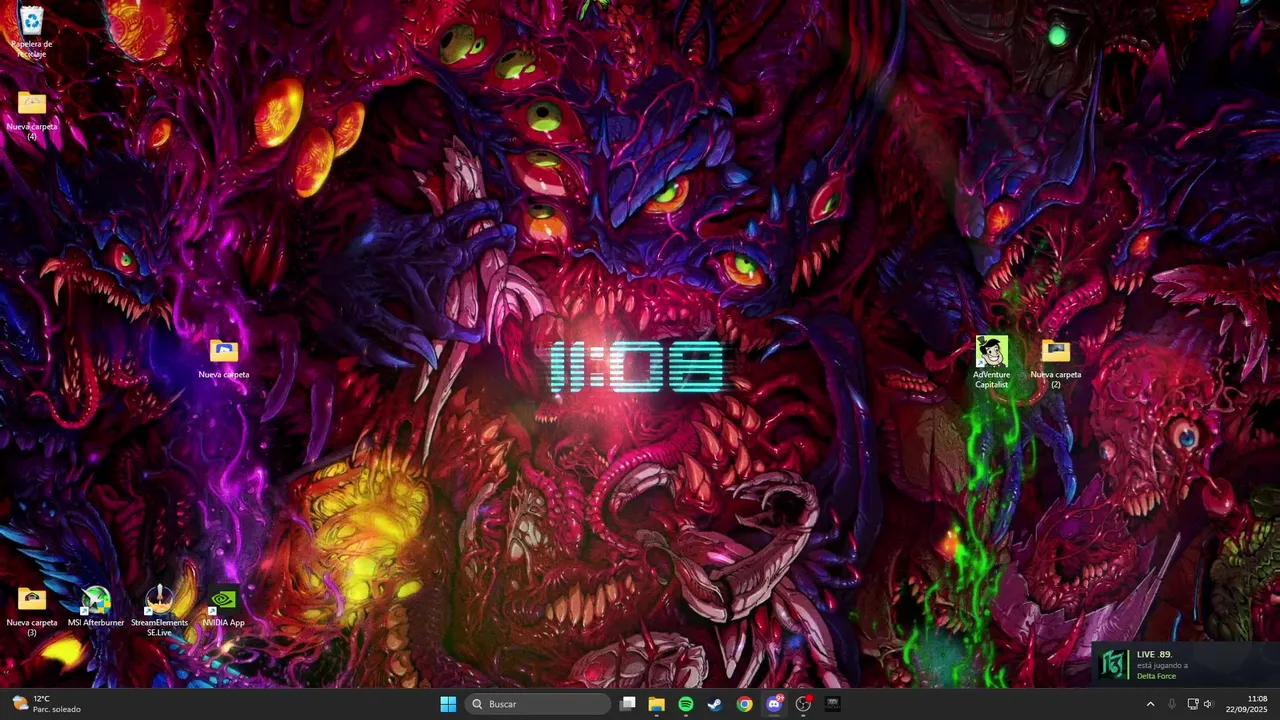Expand the hidden system tray icons

pyautogui.click(x=1150, y=704)
